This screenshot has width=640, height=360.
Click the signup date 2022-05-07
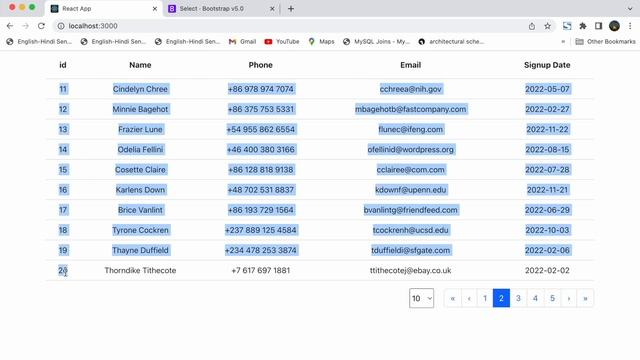(x=547, y=89)
